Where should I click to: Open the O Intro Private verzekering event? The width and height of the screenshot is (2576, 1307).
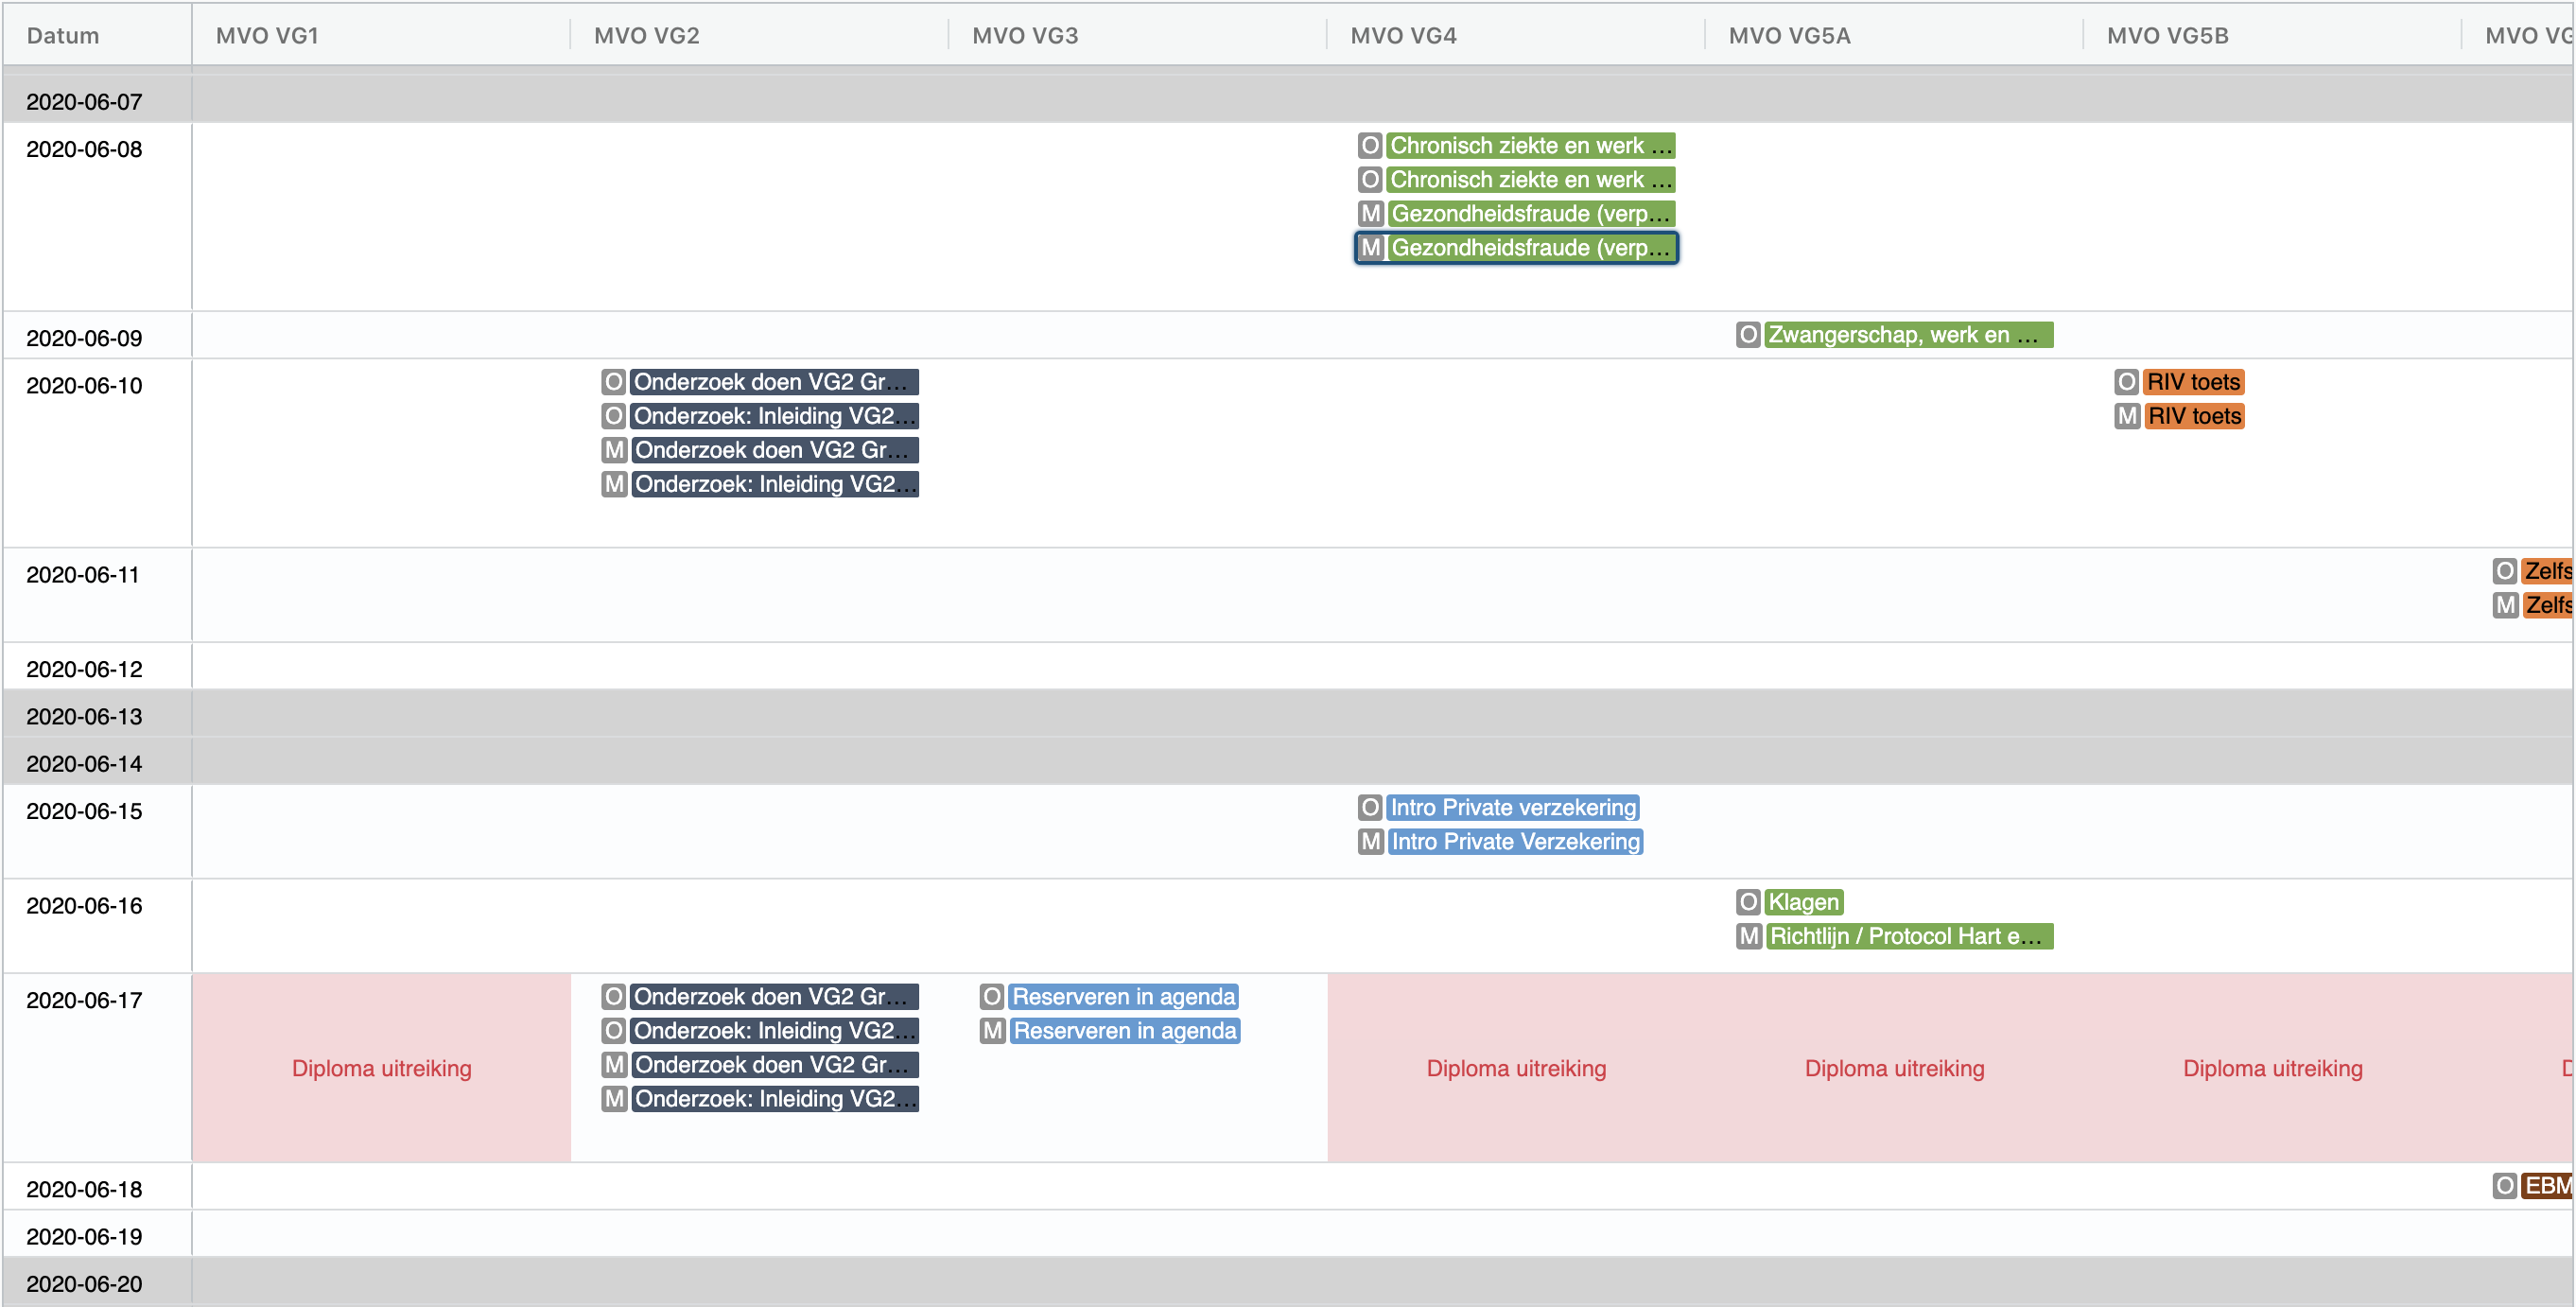[x=1498, y=808]
